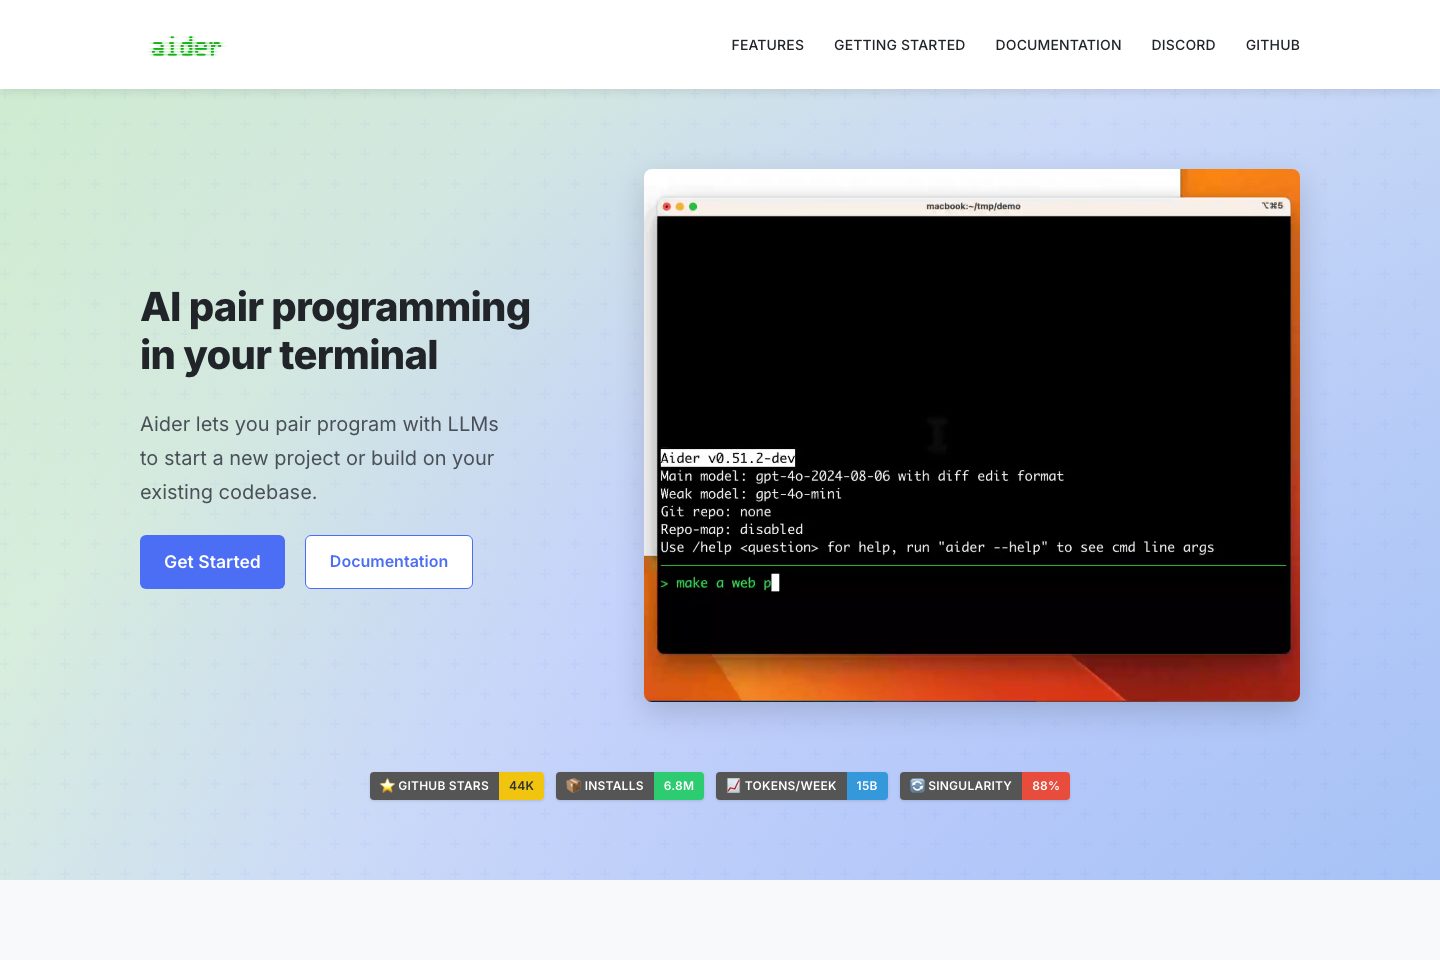Click the 44K stars count

coord(521,786)
